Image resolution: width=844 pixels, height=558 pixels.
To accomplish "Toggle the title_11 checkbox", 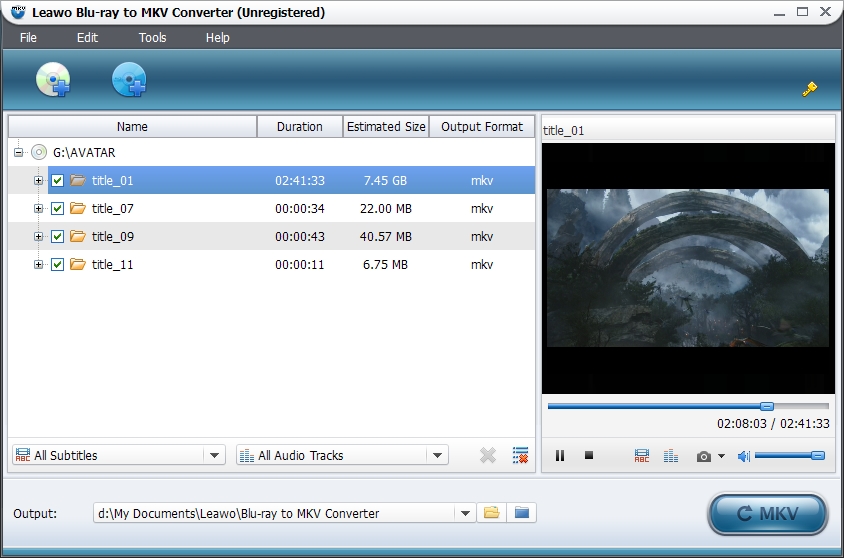I will point(58,265).
